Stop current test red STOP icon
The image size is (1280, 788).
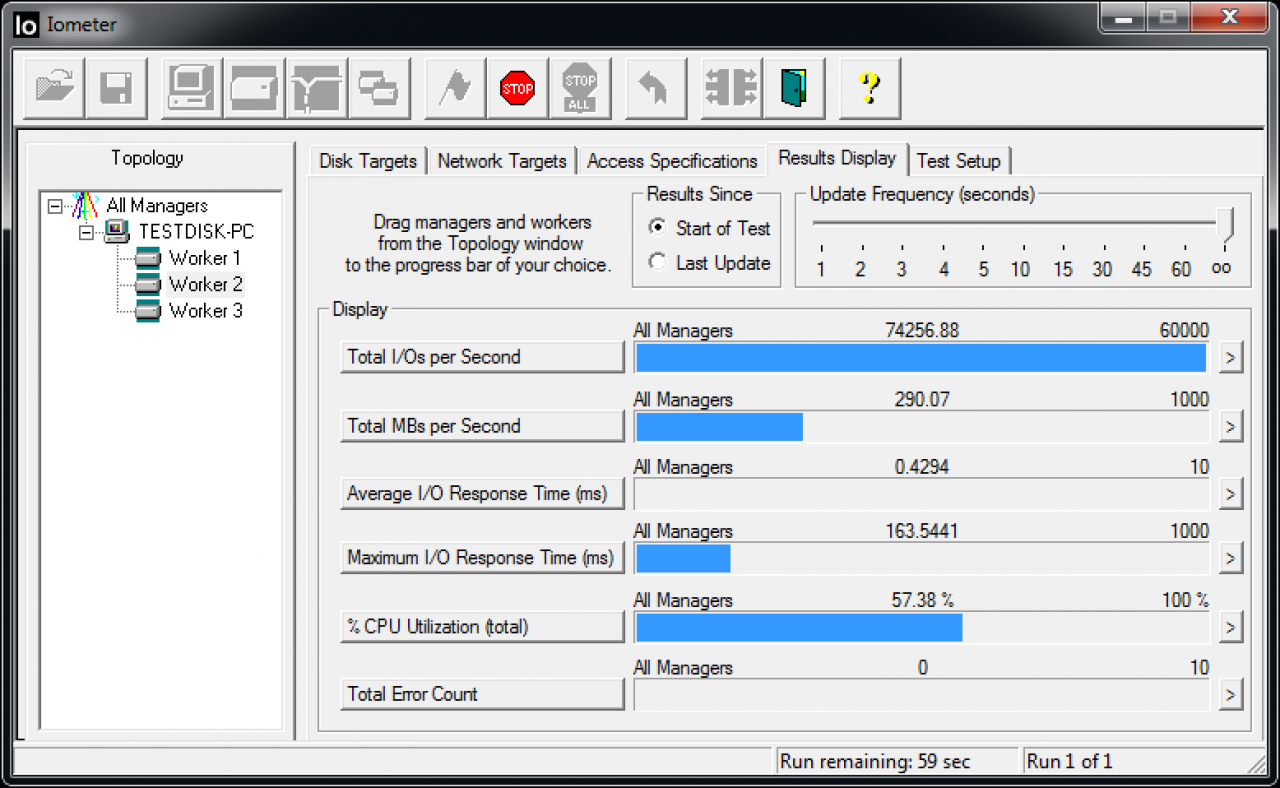coord(518,89)
